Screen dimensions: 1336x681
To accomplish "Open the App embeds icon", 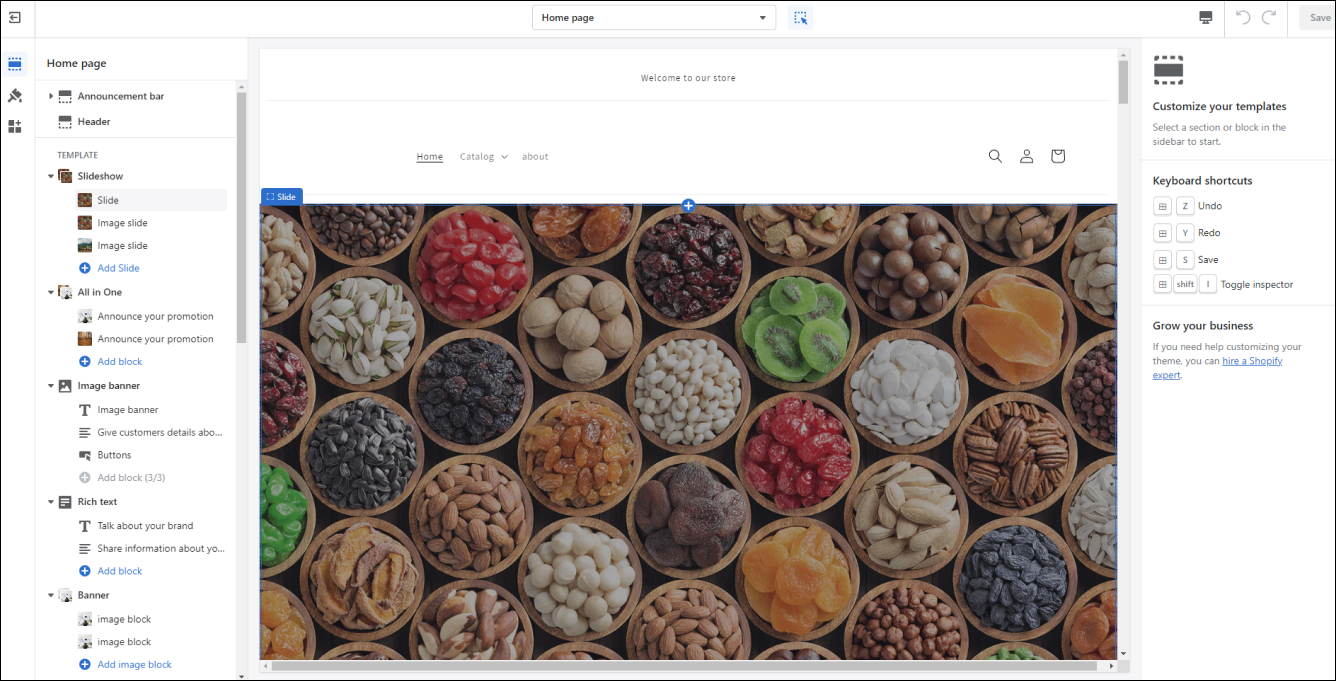I will (15, 126).
